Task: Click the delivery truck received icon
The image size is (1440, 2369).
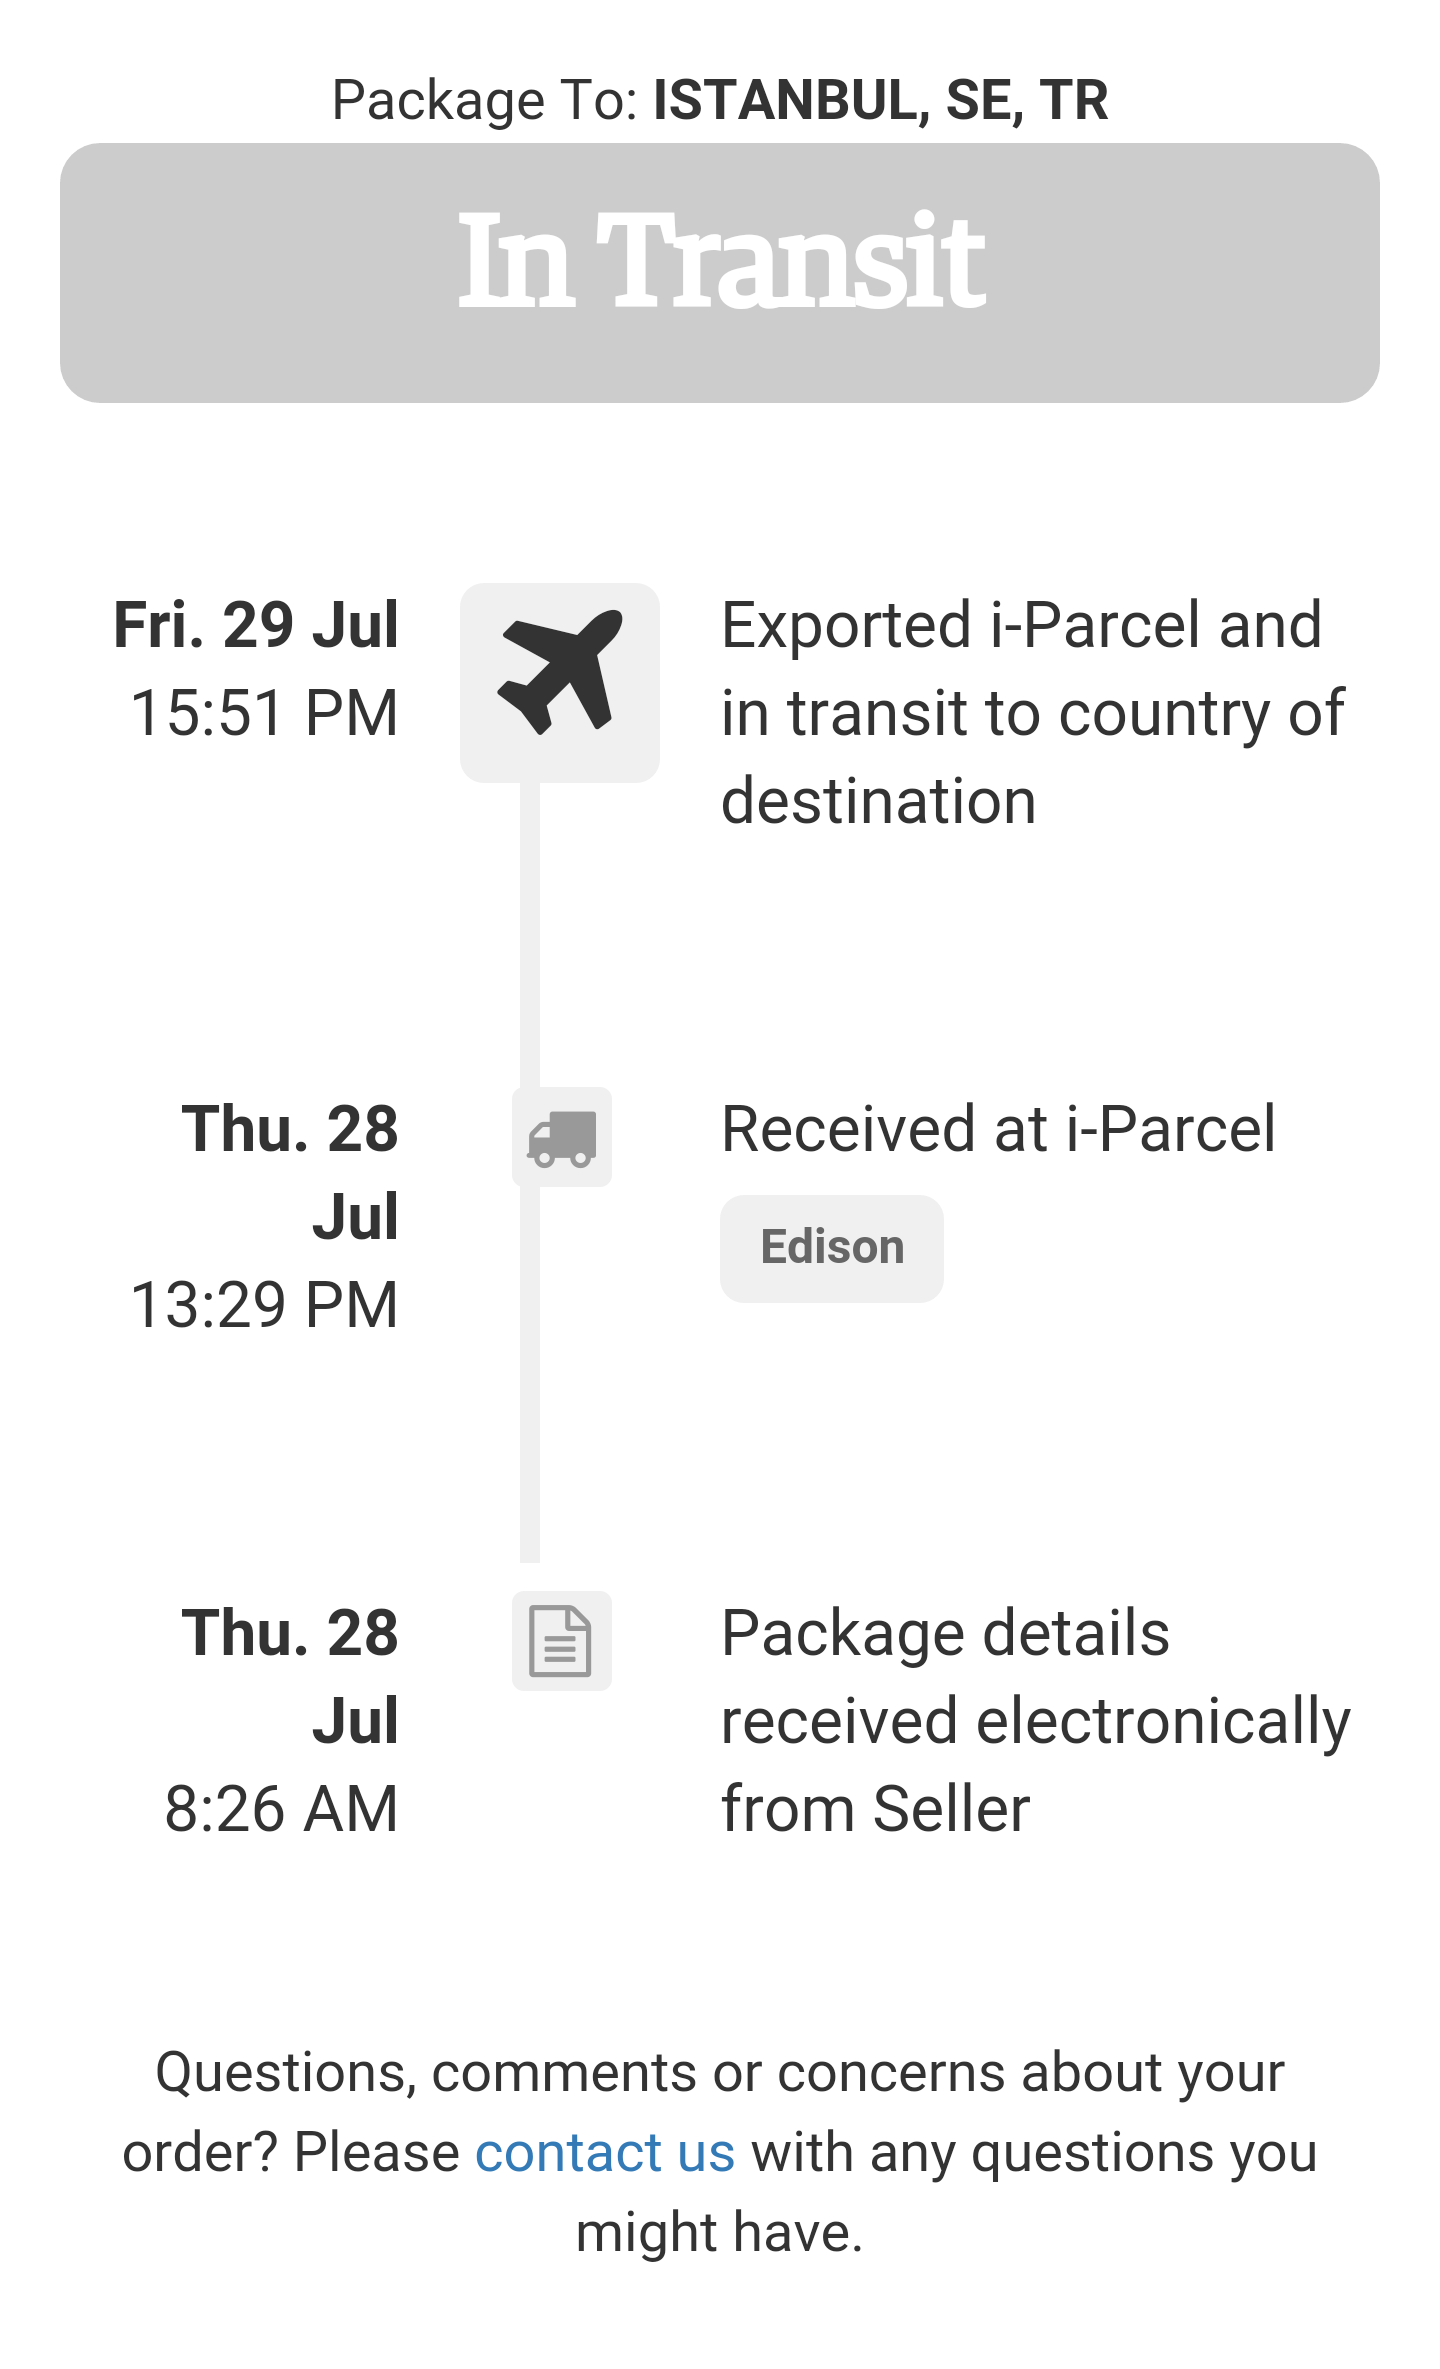Action: tap(562, 1137)
